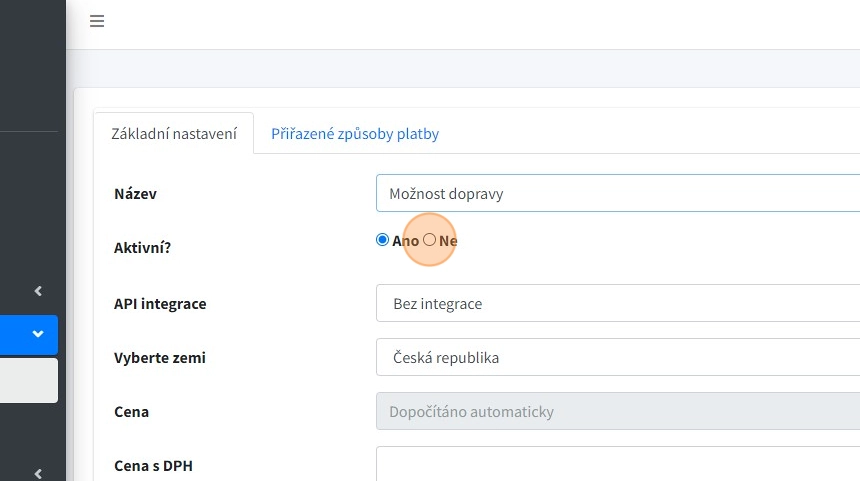860x481 pixels.
Task: Click the Název field label
Action: point(136,194)
